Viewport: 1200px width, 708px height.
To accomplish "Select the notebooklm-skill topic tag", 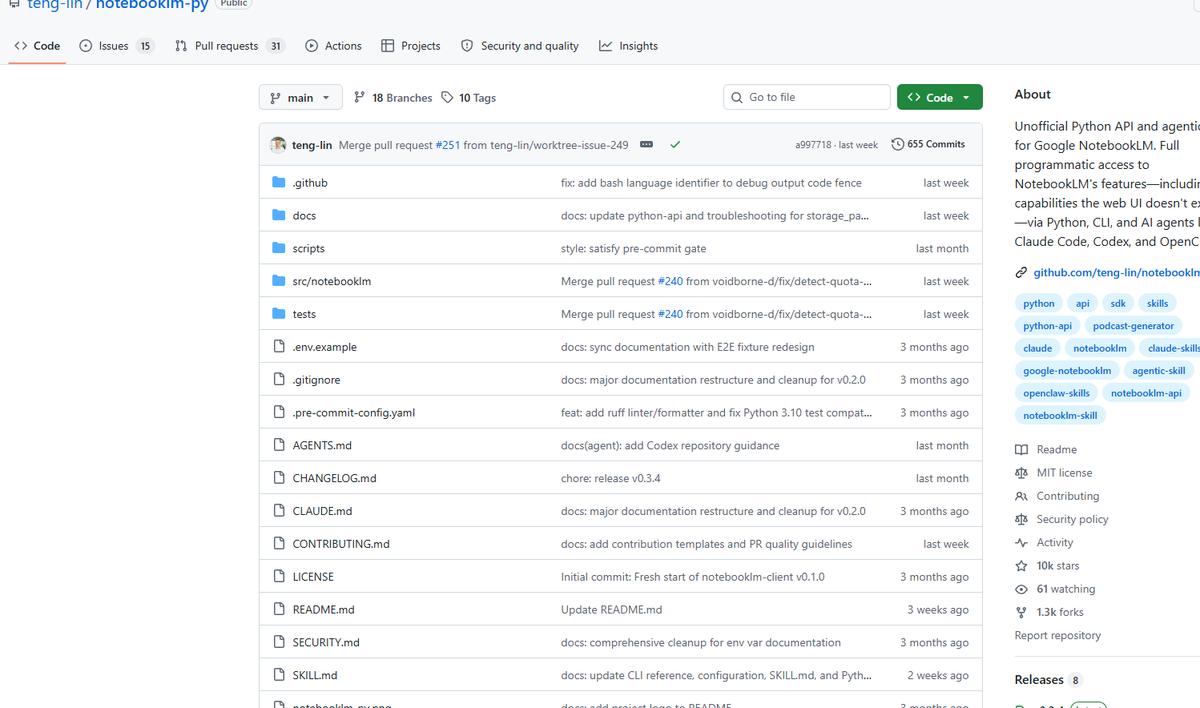I will click(1060, 416).
